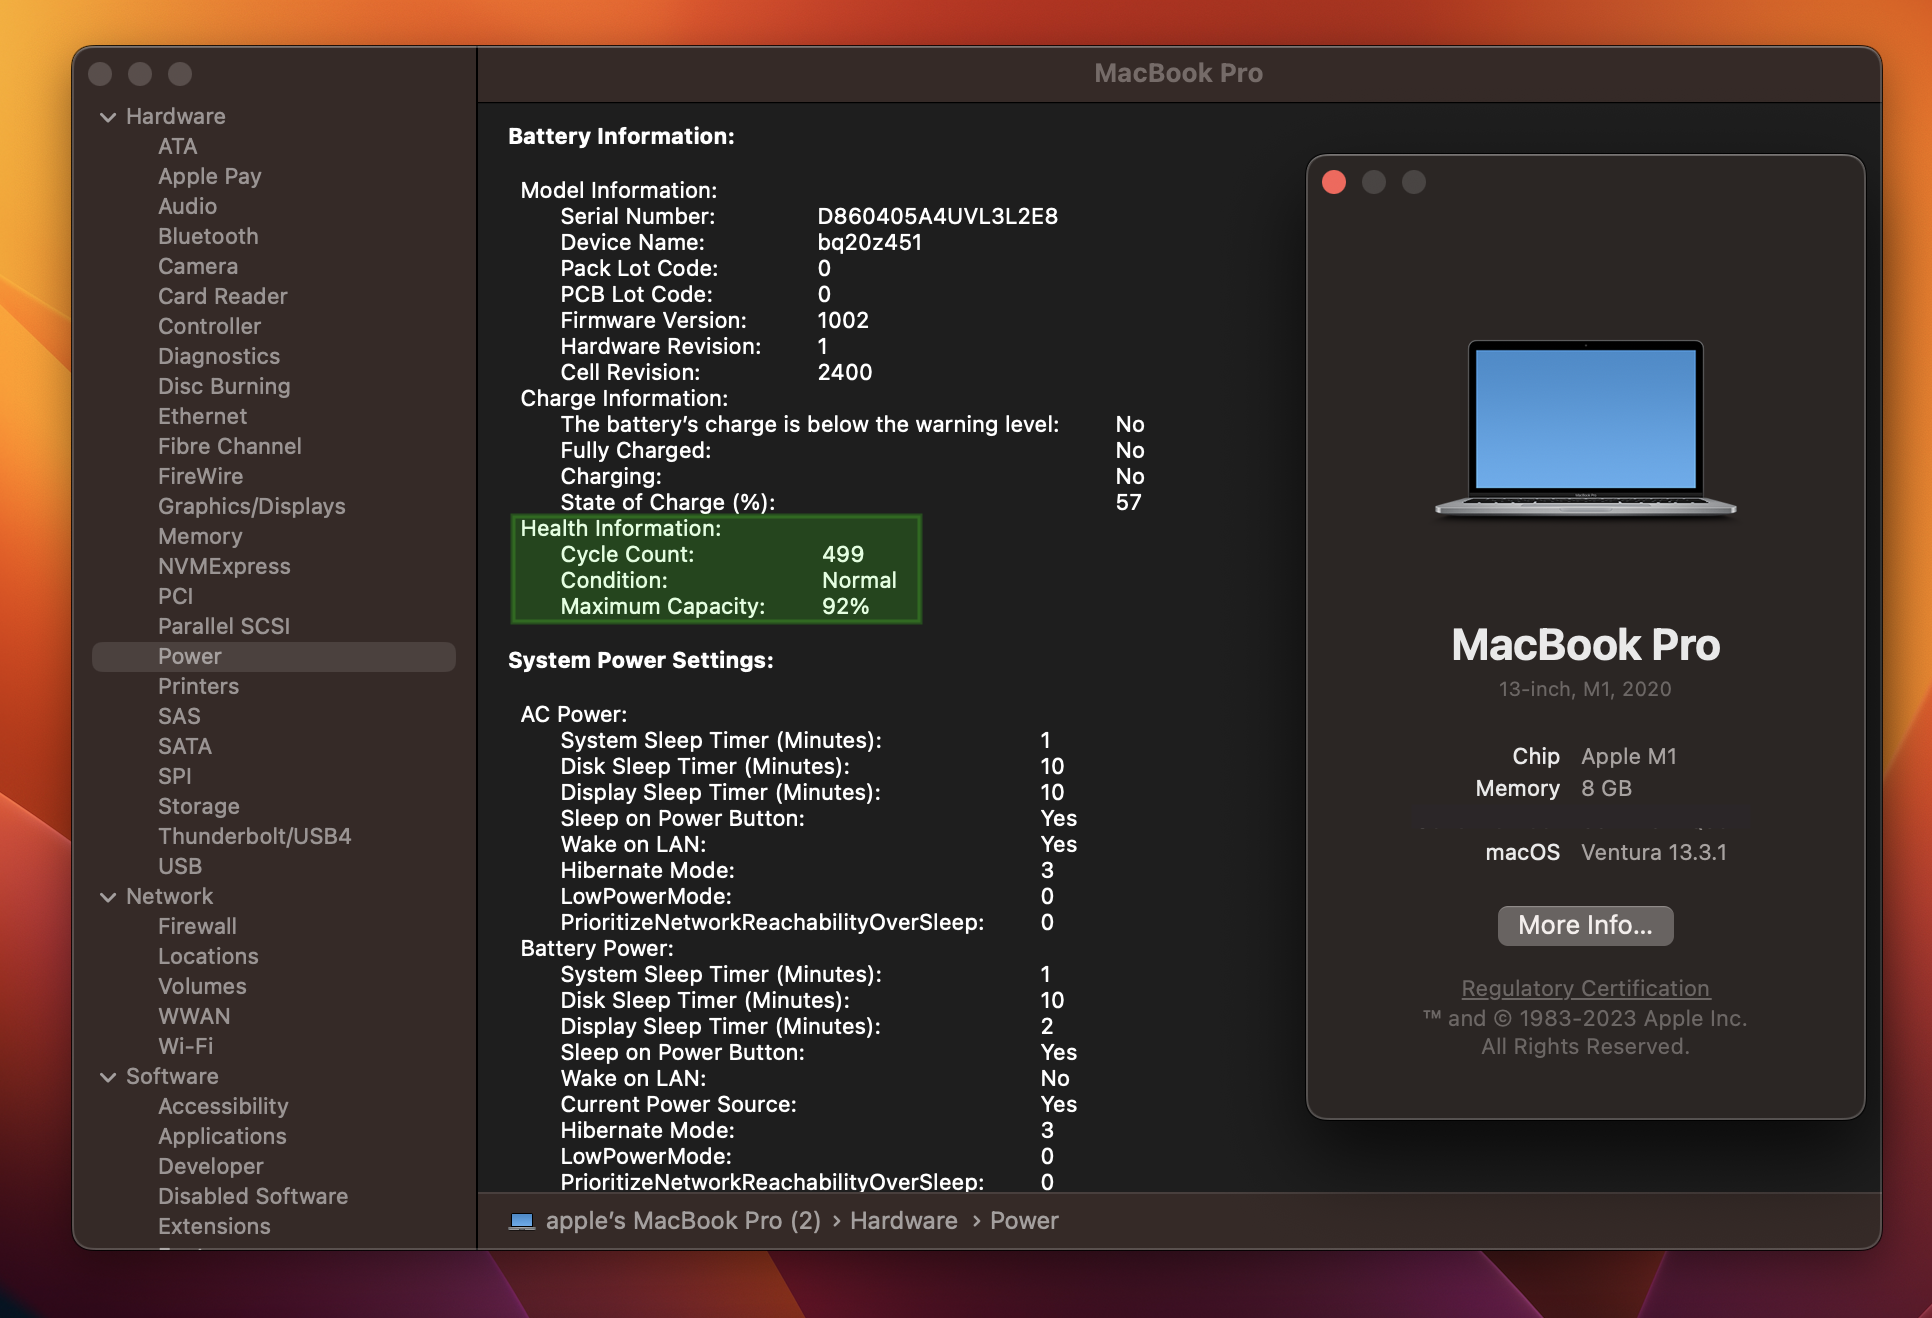Select SAS in the sidebar
This screenshot has height=1318, width=1932.
(x=179, y=716)
